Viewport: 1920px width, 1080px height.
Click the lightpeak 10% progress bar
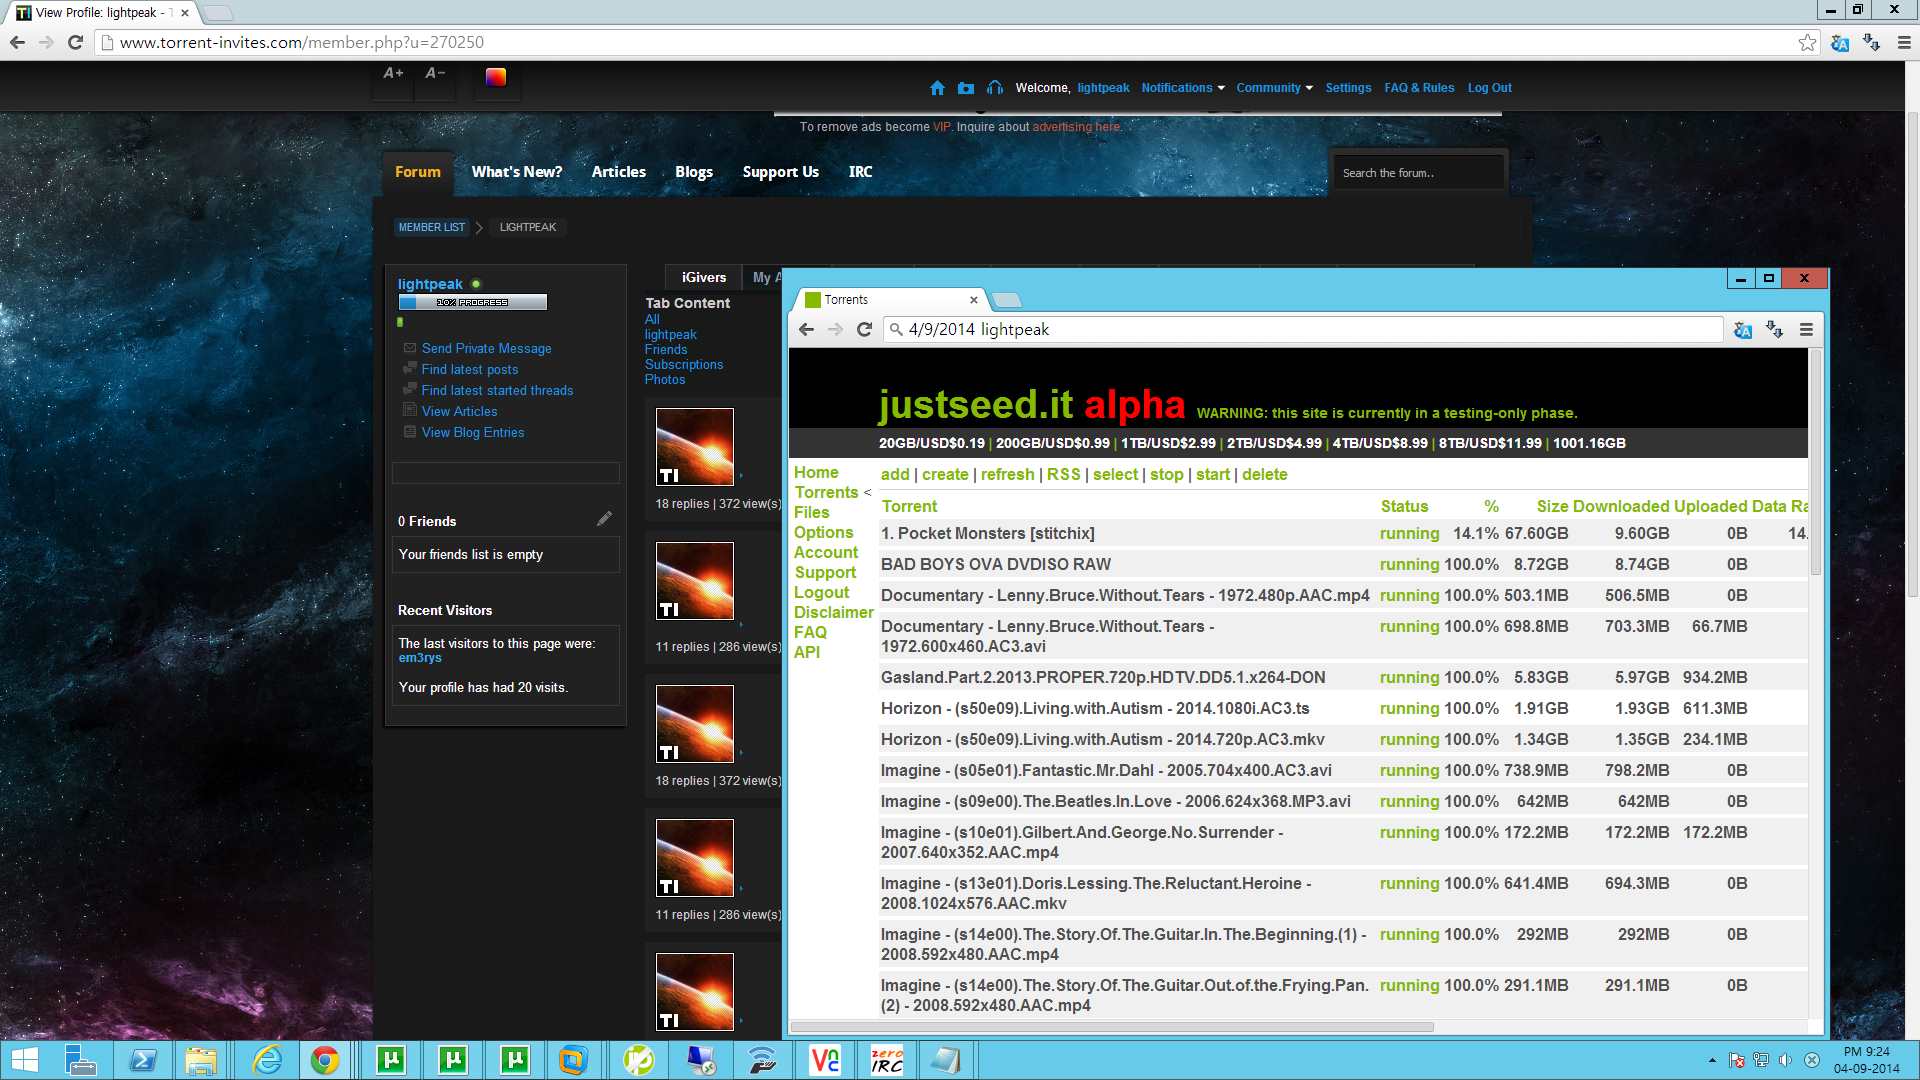pyautogui.click(x=472, y=302)
